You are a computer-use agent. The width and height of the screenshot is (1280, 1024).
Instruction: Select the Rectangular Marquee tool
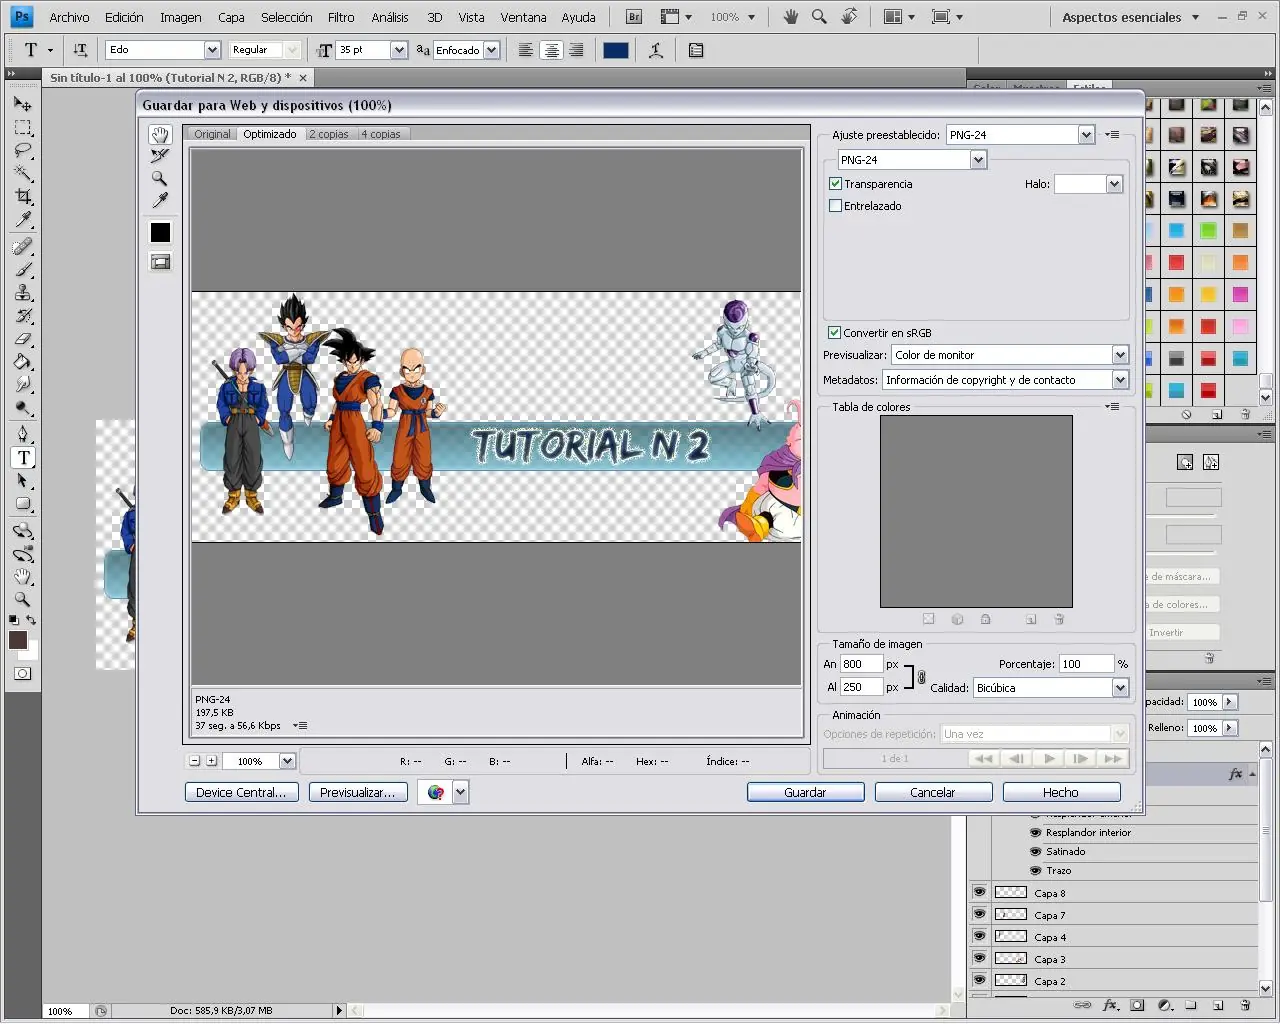pyautogui.click(x=23, y=128)
